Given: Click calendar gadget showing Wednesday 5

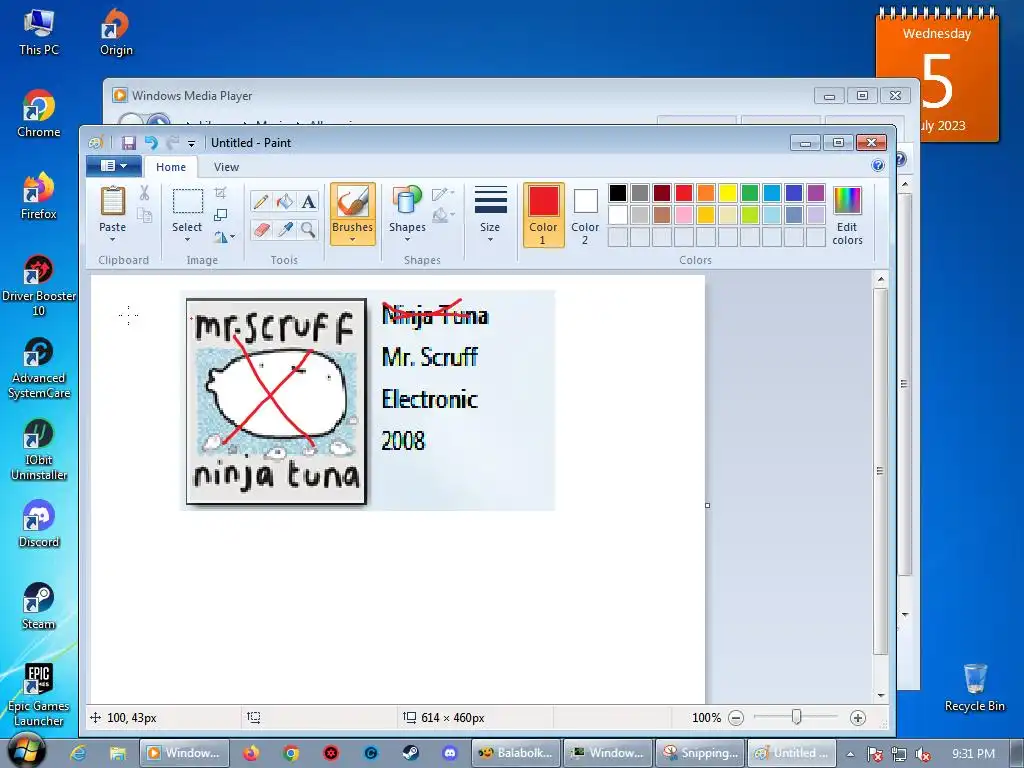Looking at the screenshot, I should coord(937,75).
